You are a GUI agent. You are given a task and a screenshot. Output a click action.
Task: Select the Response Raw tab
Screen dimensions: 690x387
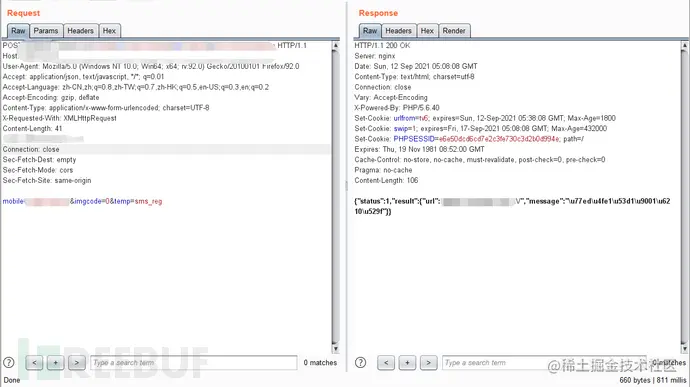(370, 31)
